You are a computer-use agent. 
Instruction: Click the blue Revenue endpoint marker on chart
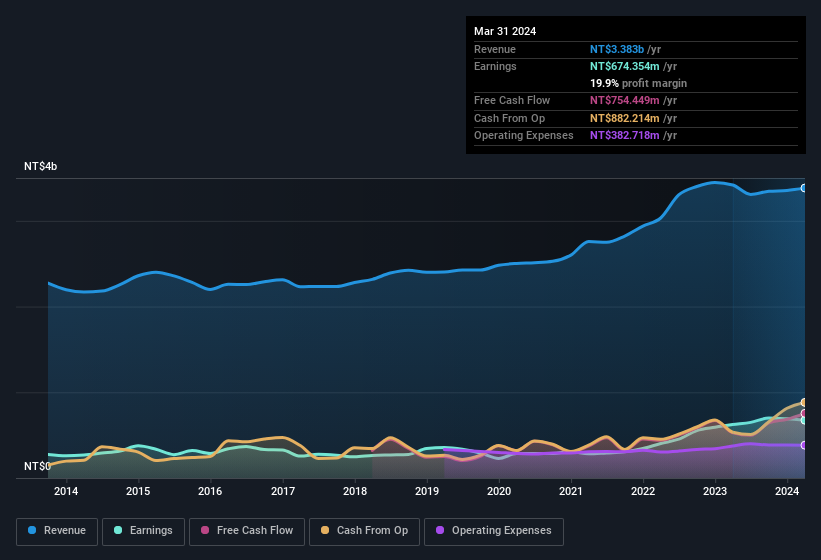[x=803, y=188]
